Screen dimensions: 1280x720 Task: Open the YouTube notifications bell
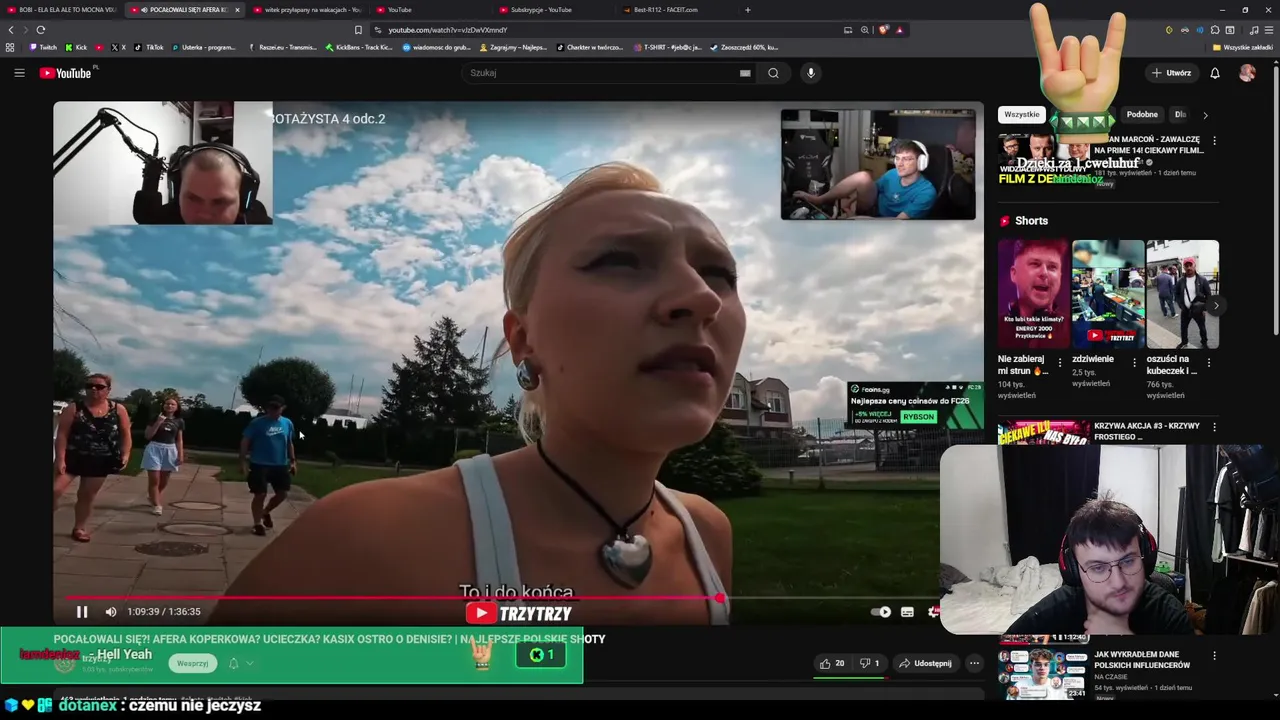tap(1215, 73)
